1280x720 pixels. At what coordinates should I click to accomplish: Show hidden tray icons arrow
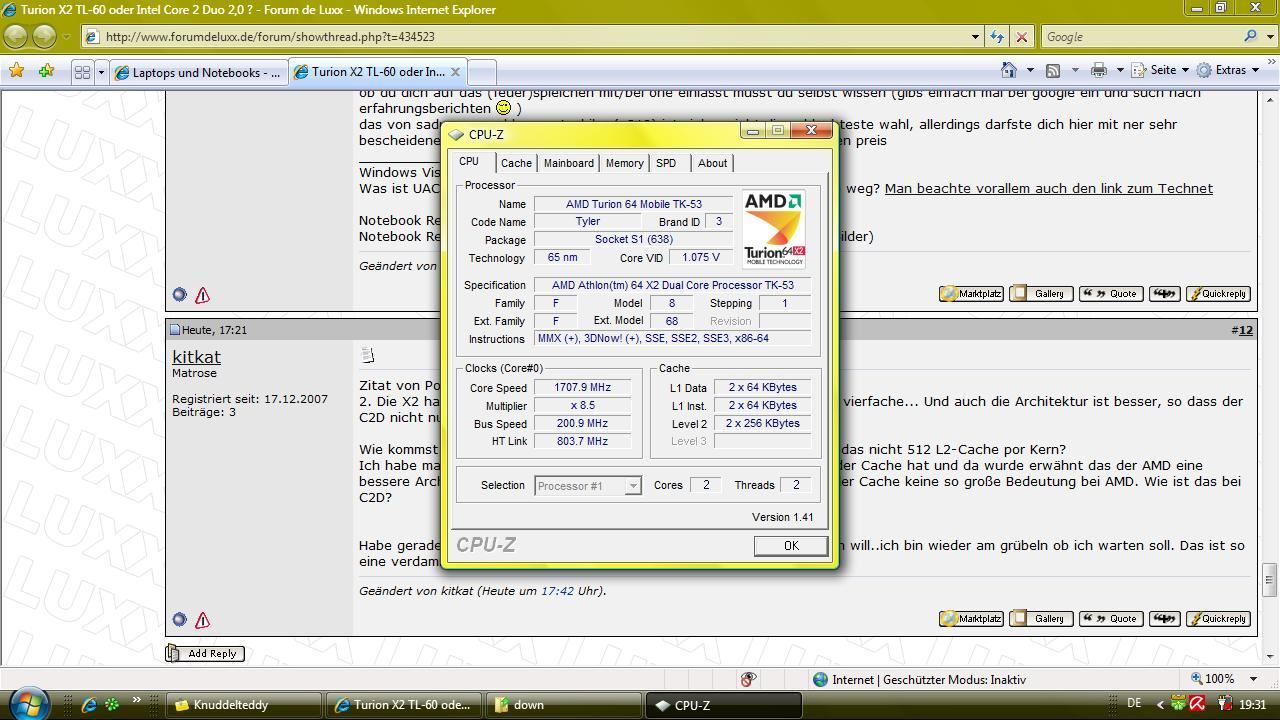[x=1160, y=705]
